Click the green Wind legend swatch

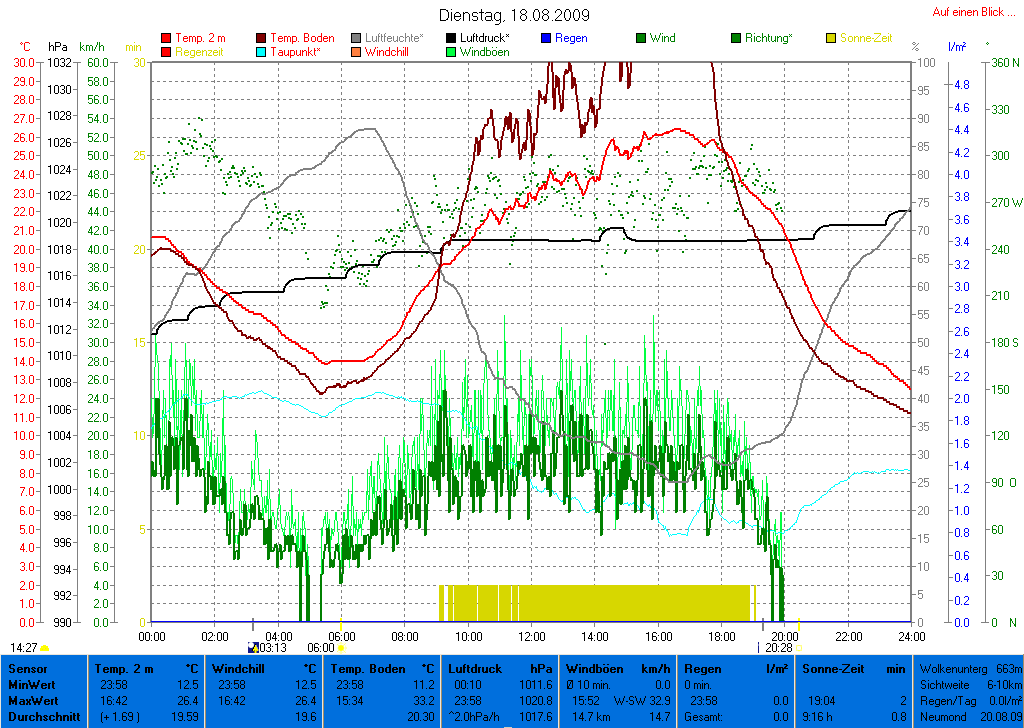[641, 39]
